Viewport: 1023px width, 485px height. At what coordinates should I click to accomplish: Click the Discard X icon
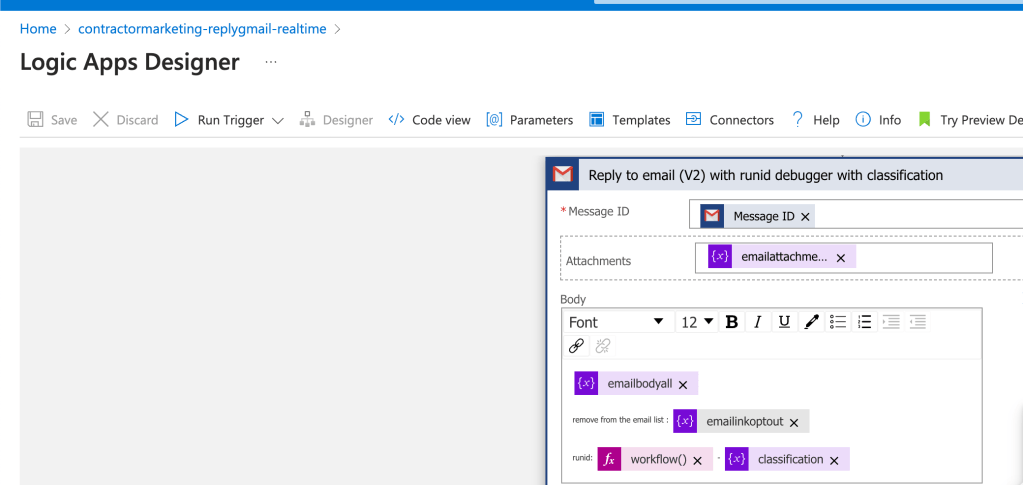(x=100, y=119)
